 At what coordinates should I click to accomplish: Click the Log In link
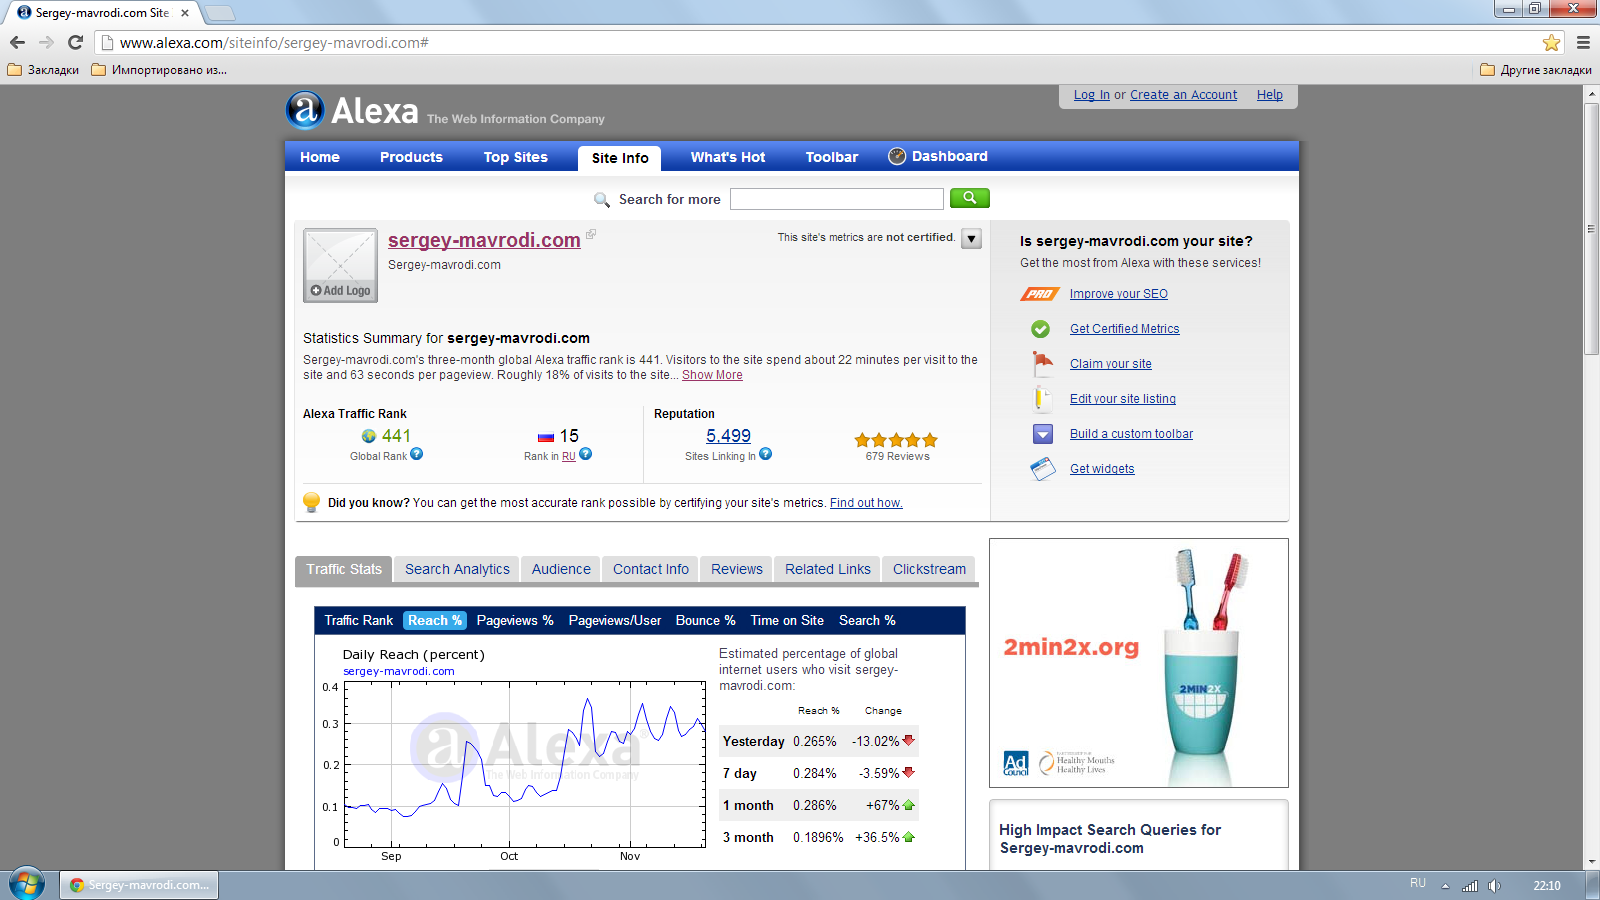1092,95
